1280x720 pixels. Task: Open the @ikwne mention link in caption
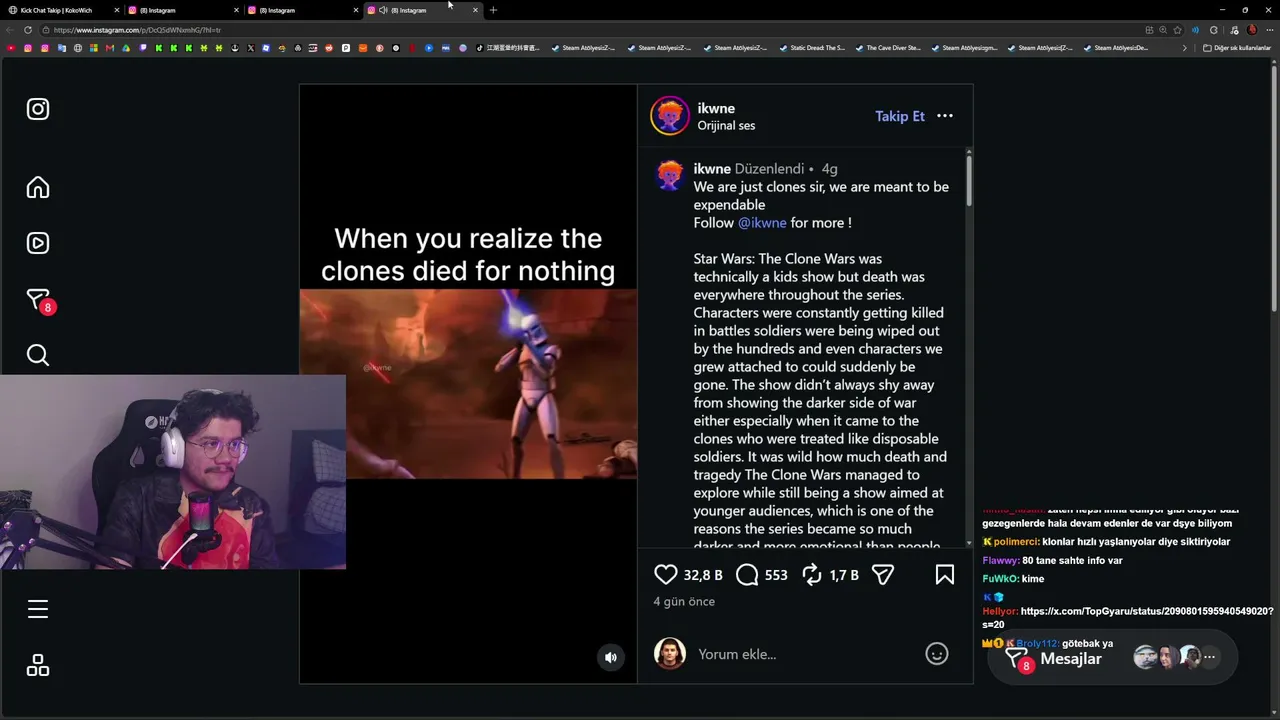click(x=762, y=223)
